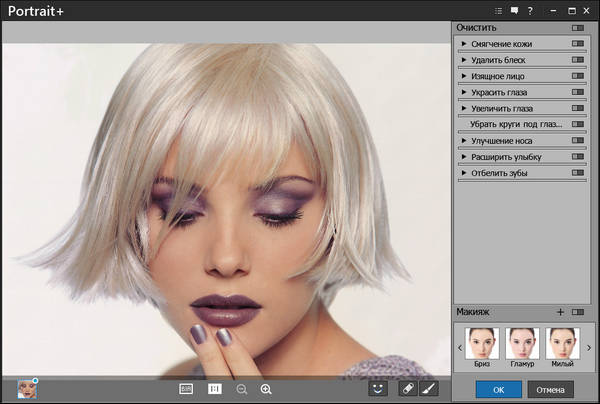This screenshot has width=600, height=404.
Task: Open the feedback speech bubble icon
Action: point(514,10)
